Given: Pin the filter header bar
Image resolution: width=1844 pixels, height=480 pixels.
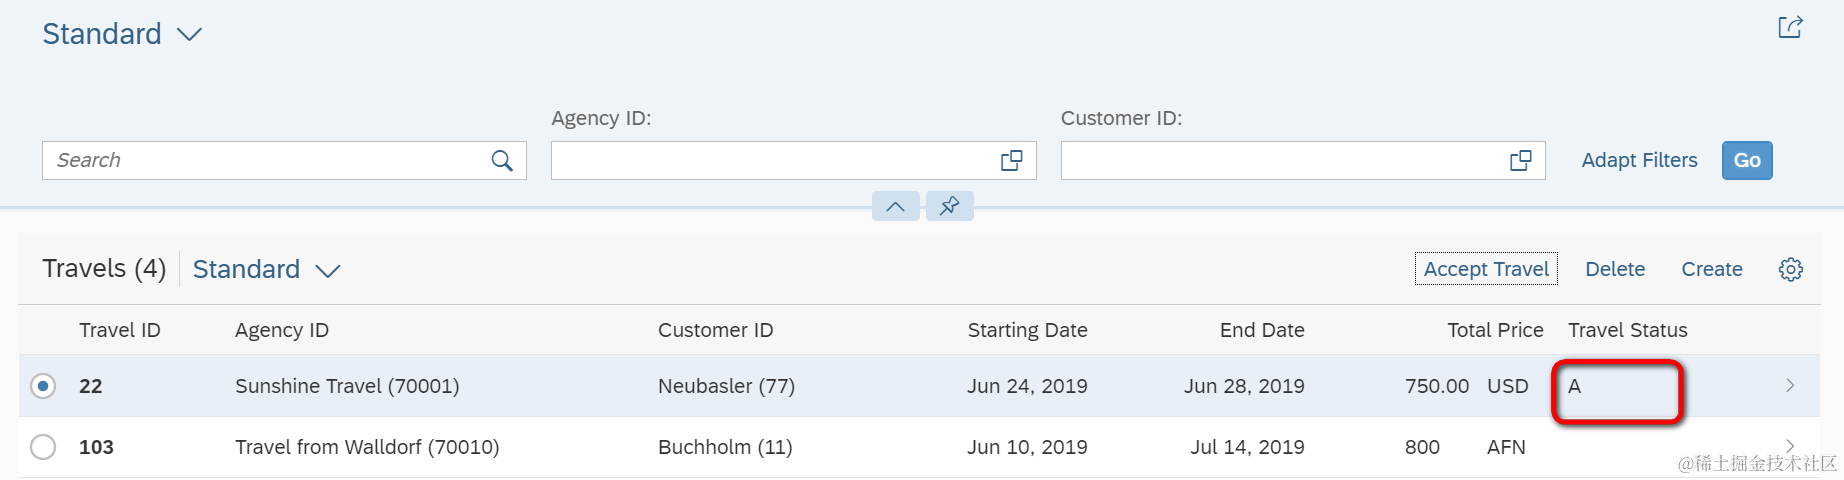Looking at the screenshot, I should [949, 206].
